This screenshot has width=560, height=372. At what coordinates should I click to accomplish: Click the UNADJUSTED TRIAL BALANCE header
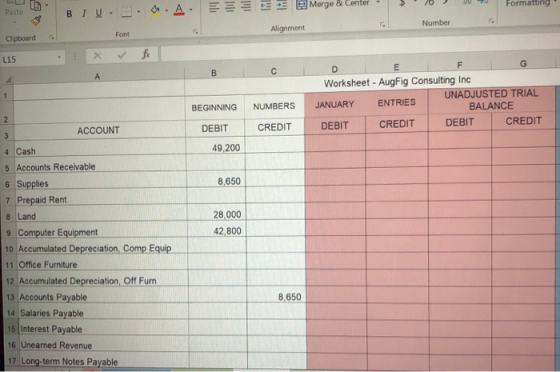coord(491,100)
